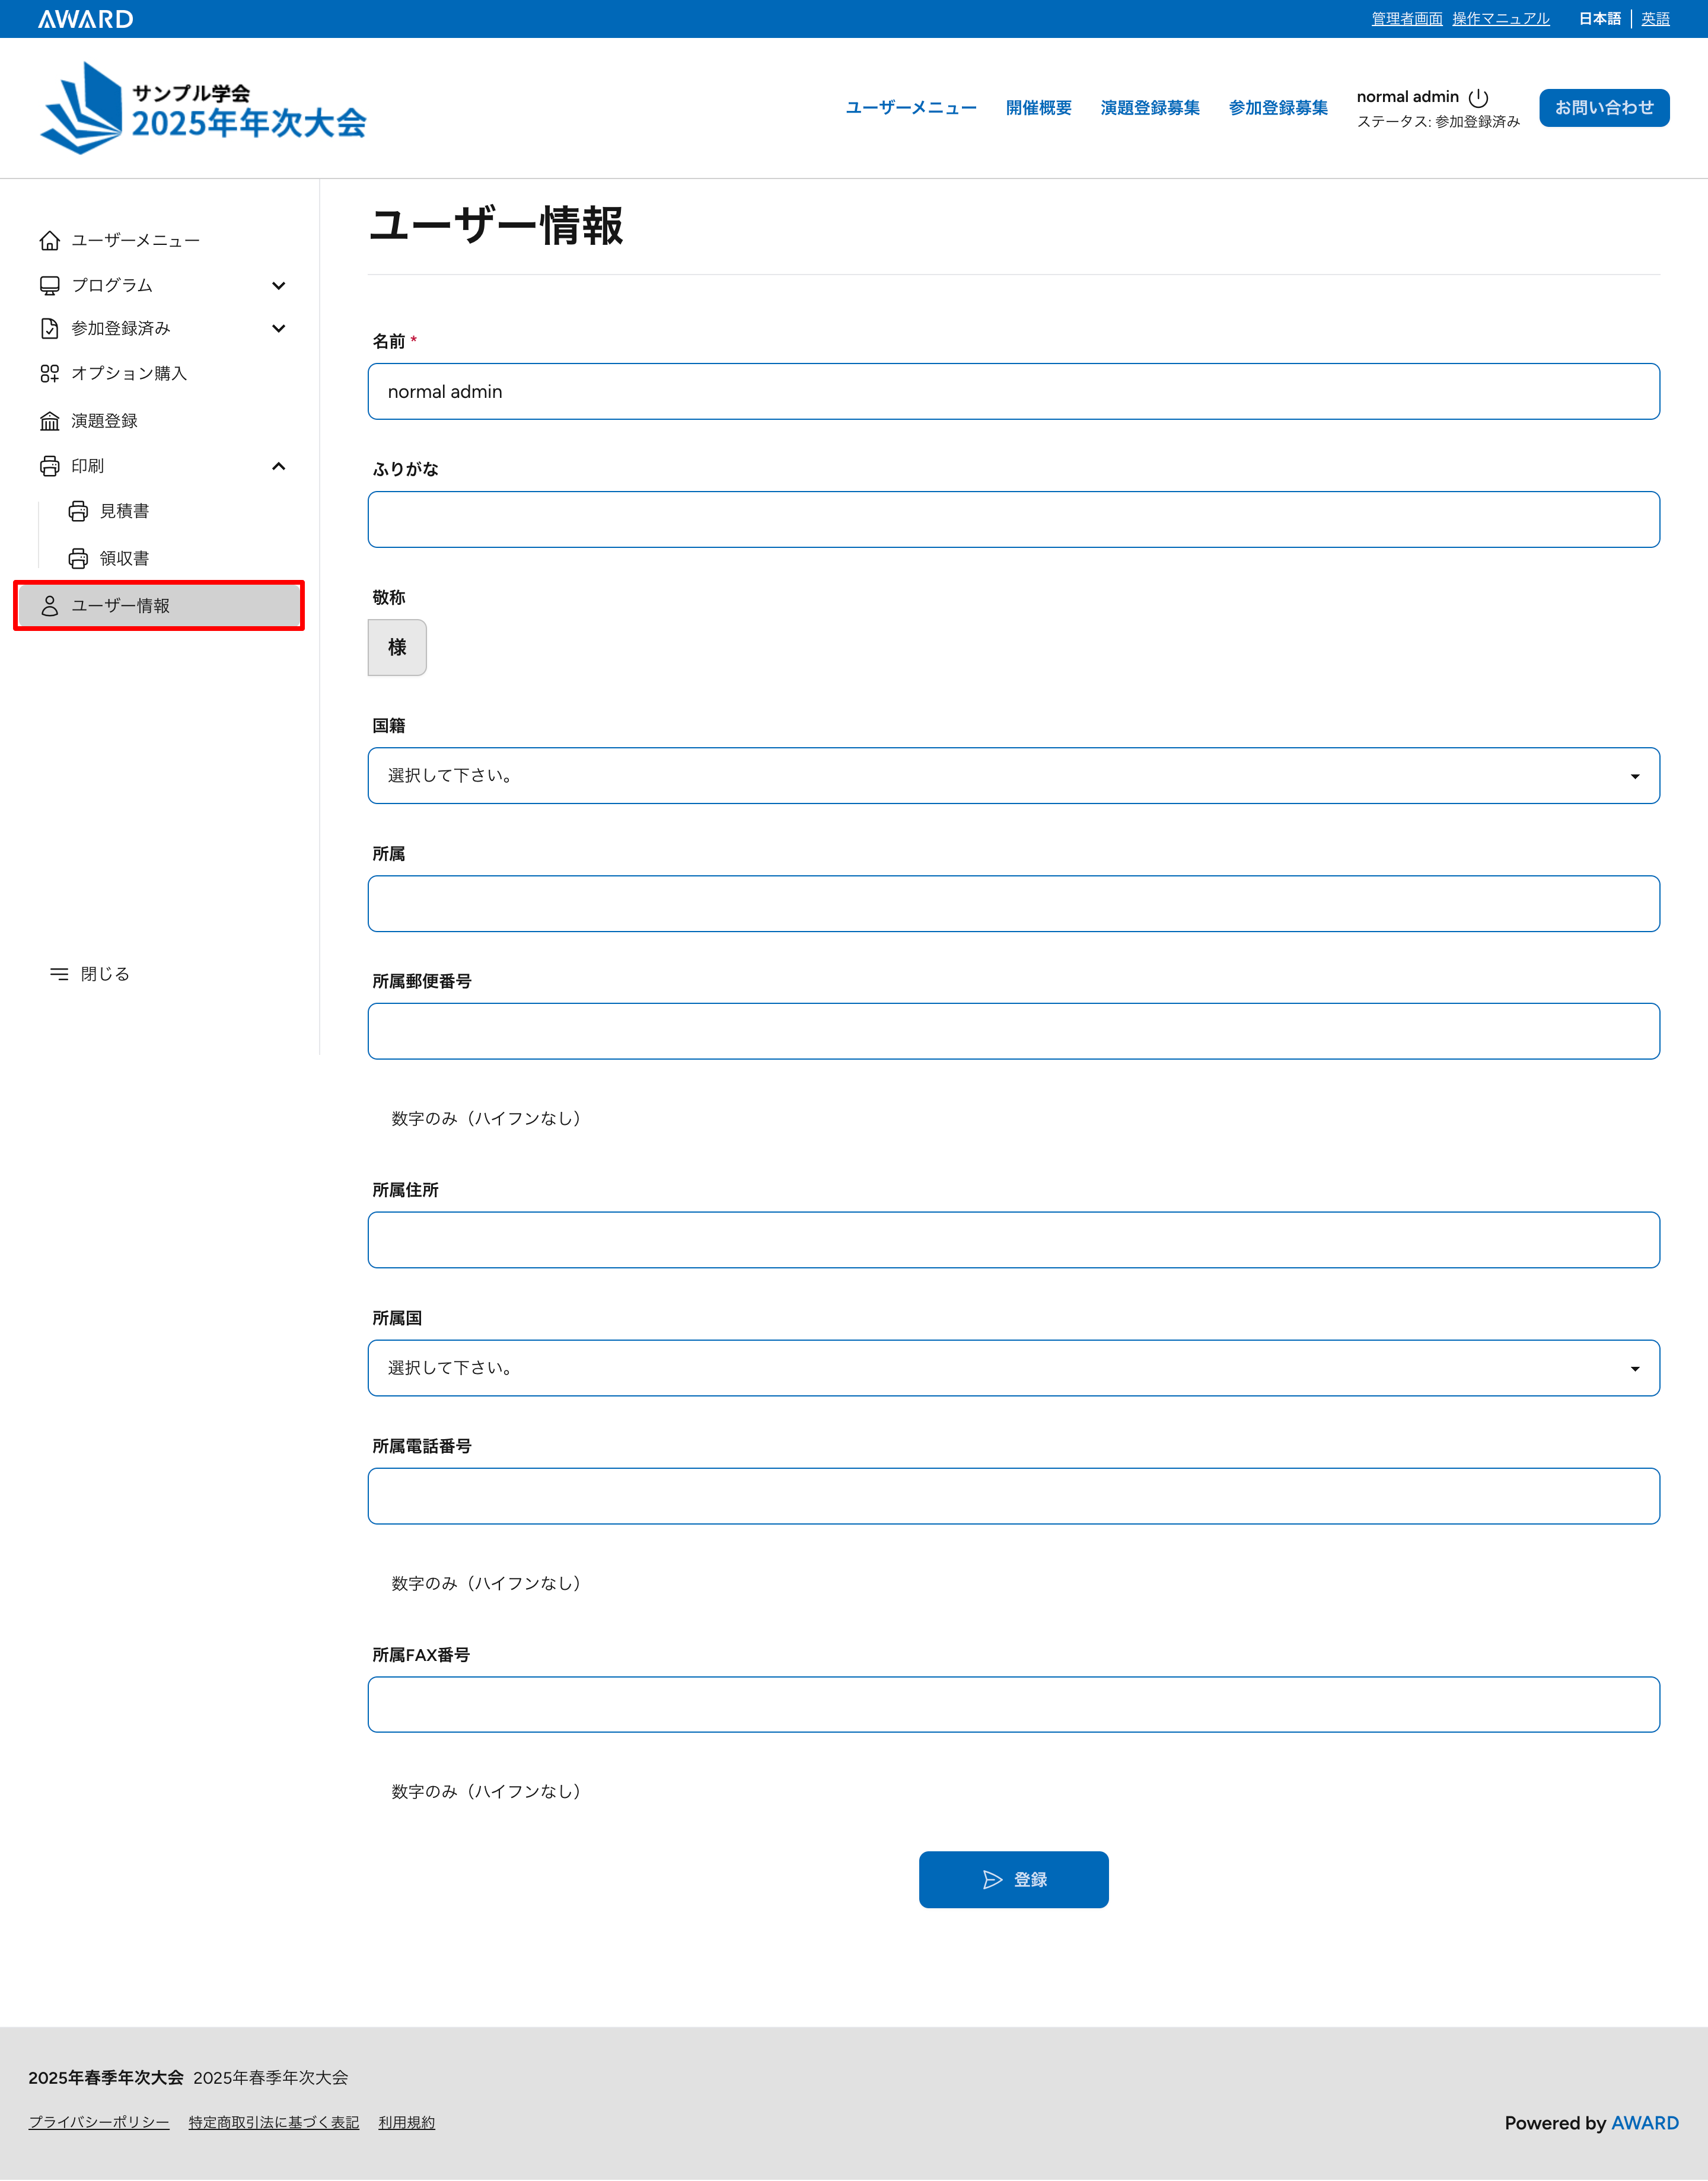Submit the form with 登録 button

pyautogui.click(x=1013, y=1880)
